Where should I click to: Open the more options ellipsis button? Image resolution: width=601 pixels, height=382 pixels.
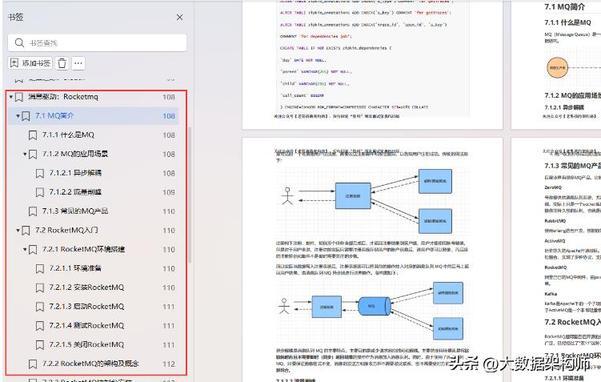(x=78, y=63)
